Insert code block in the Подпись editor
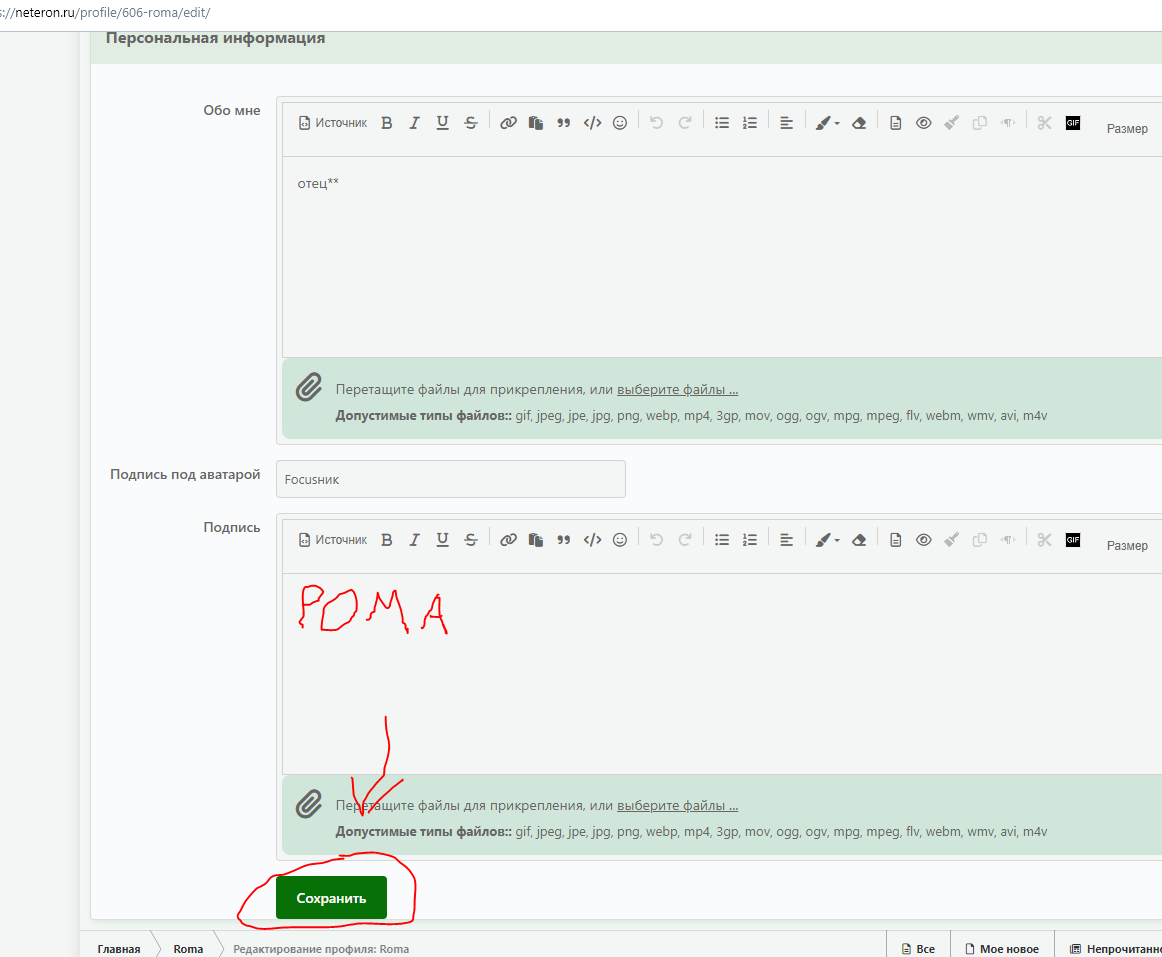 click(x=592, y=540)
